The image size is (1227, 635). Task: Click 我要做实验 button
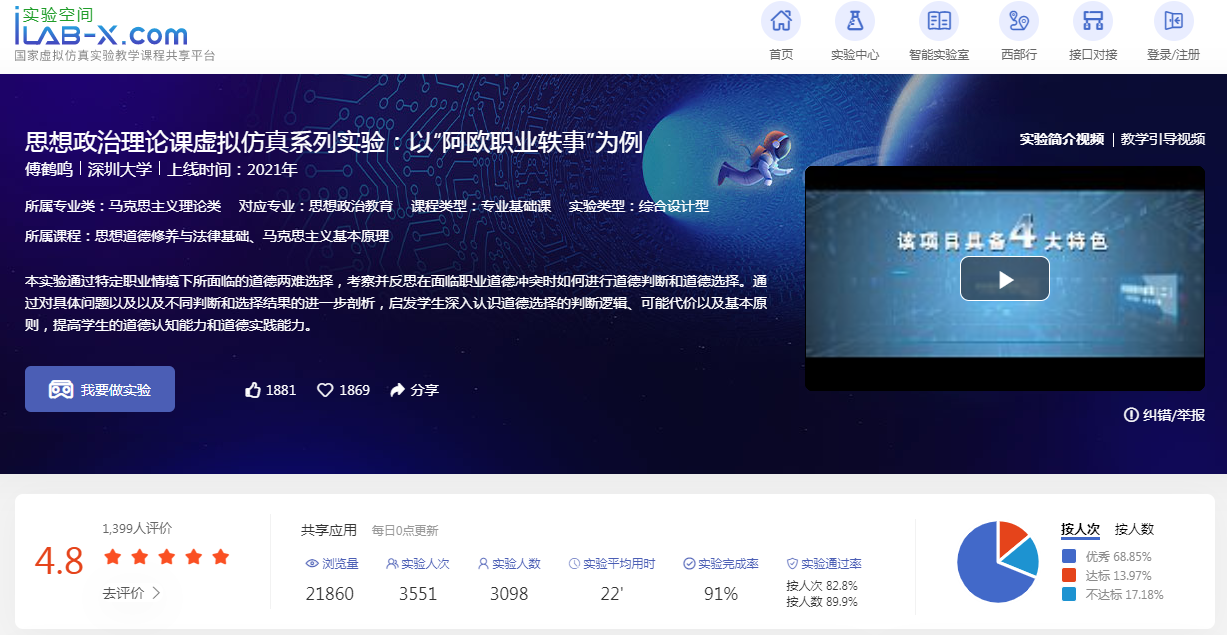pyautogui.click(x=100, y=389)
